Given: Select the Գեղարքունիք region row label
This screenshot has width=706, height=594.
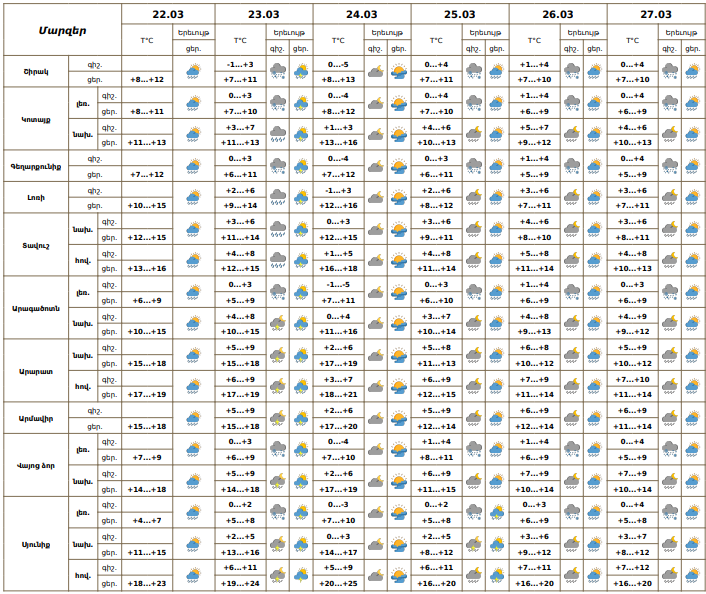Looking at the screenshot, I should [36, 166].
